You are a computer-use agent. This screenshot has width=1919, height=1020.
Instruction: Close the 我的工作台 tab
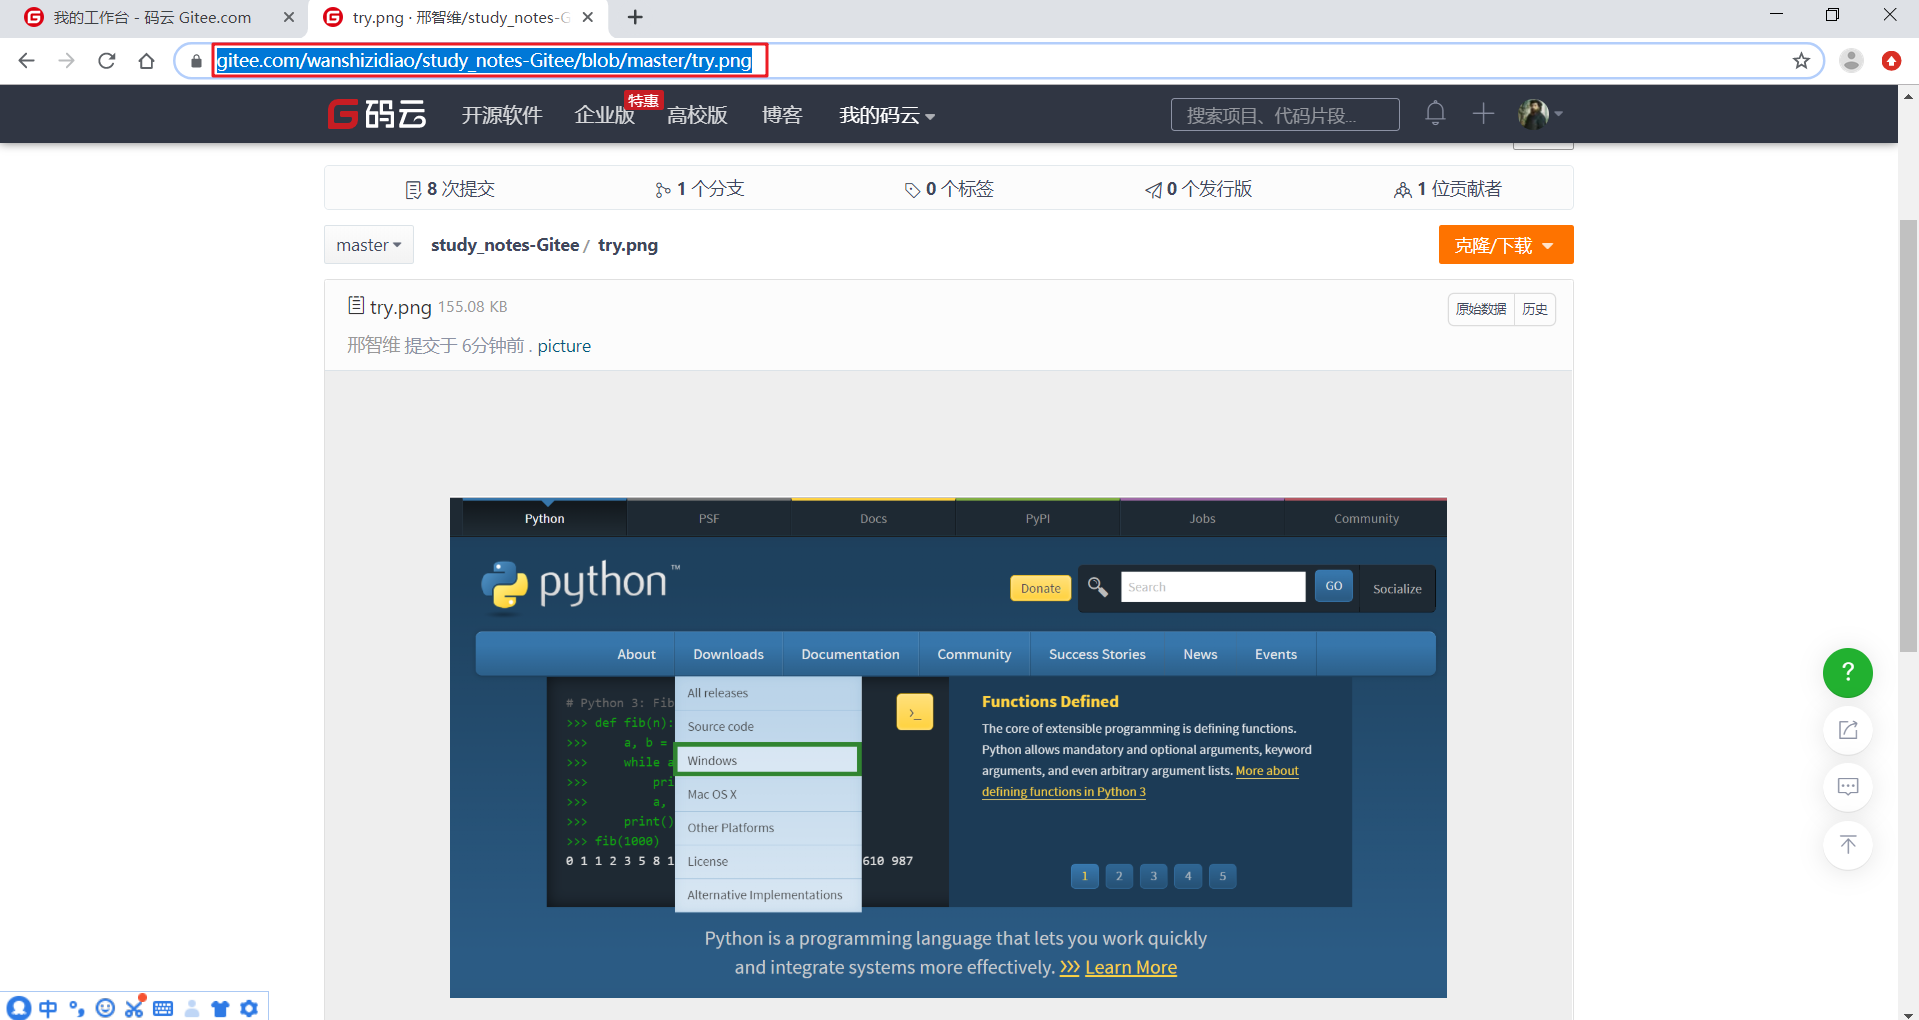pyautogui.click(x=289, y=17)
